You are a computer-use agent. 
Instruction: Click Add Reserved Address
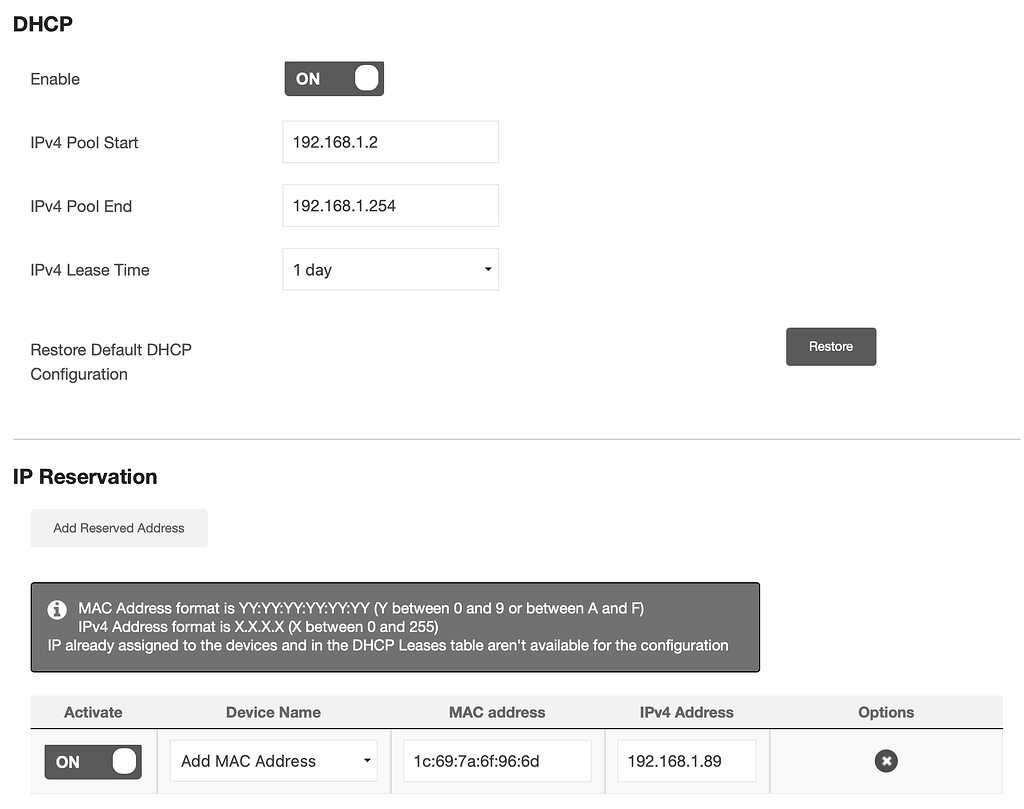tap(118, 528)
